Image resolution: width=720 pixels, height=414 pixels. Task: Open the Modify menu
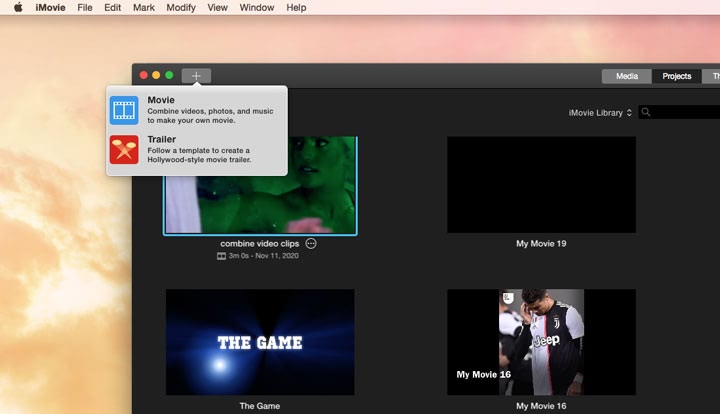(x=181, y=7)
